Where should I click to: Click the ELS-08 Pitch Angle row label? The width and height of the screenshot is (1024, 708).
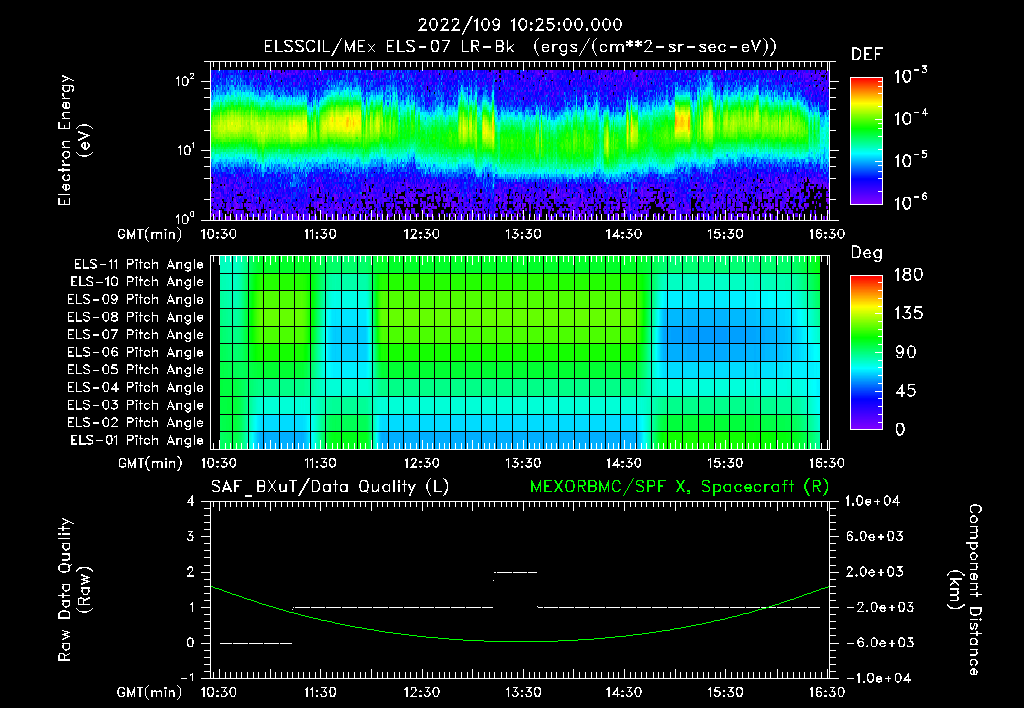coord(135,317)
